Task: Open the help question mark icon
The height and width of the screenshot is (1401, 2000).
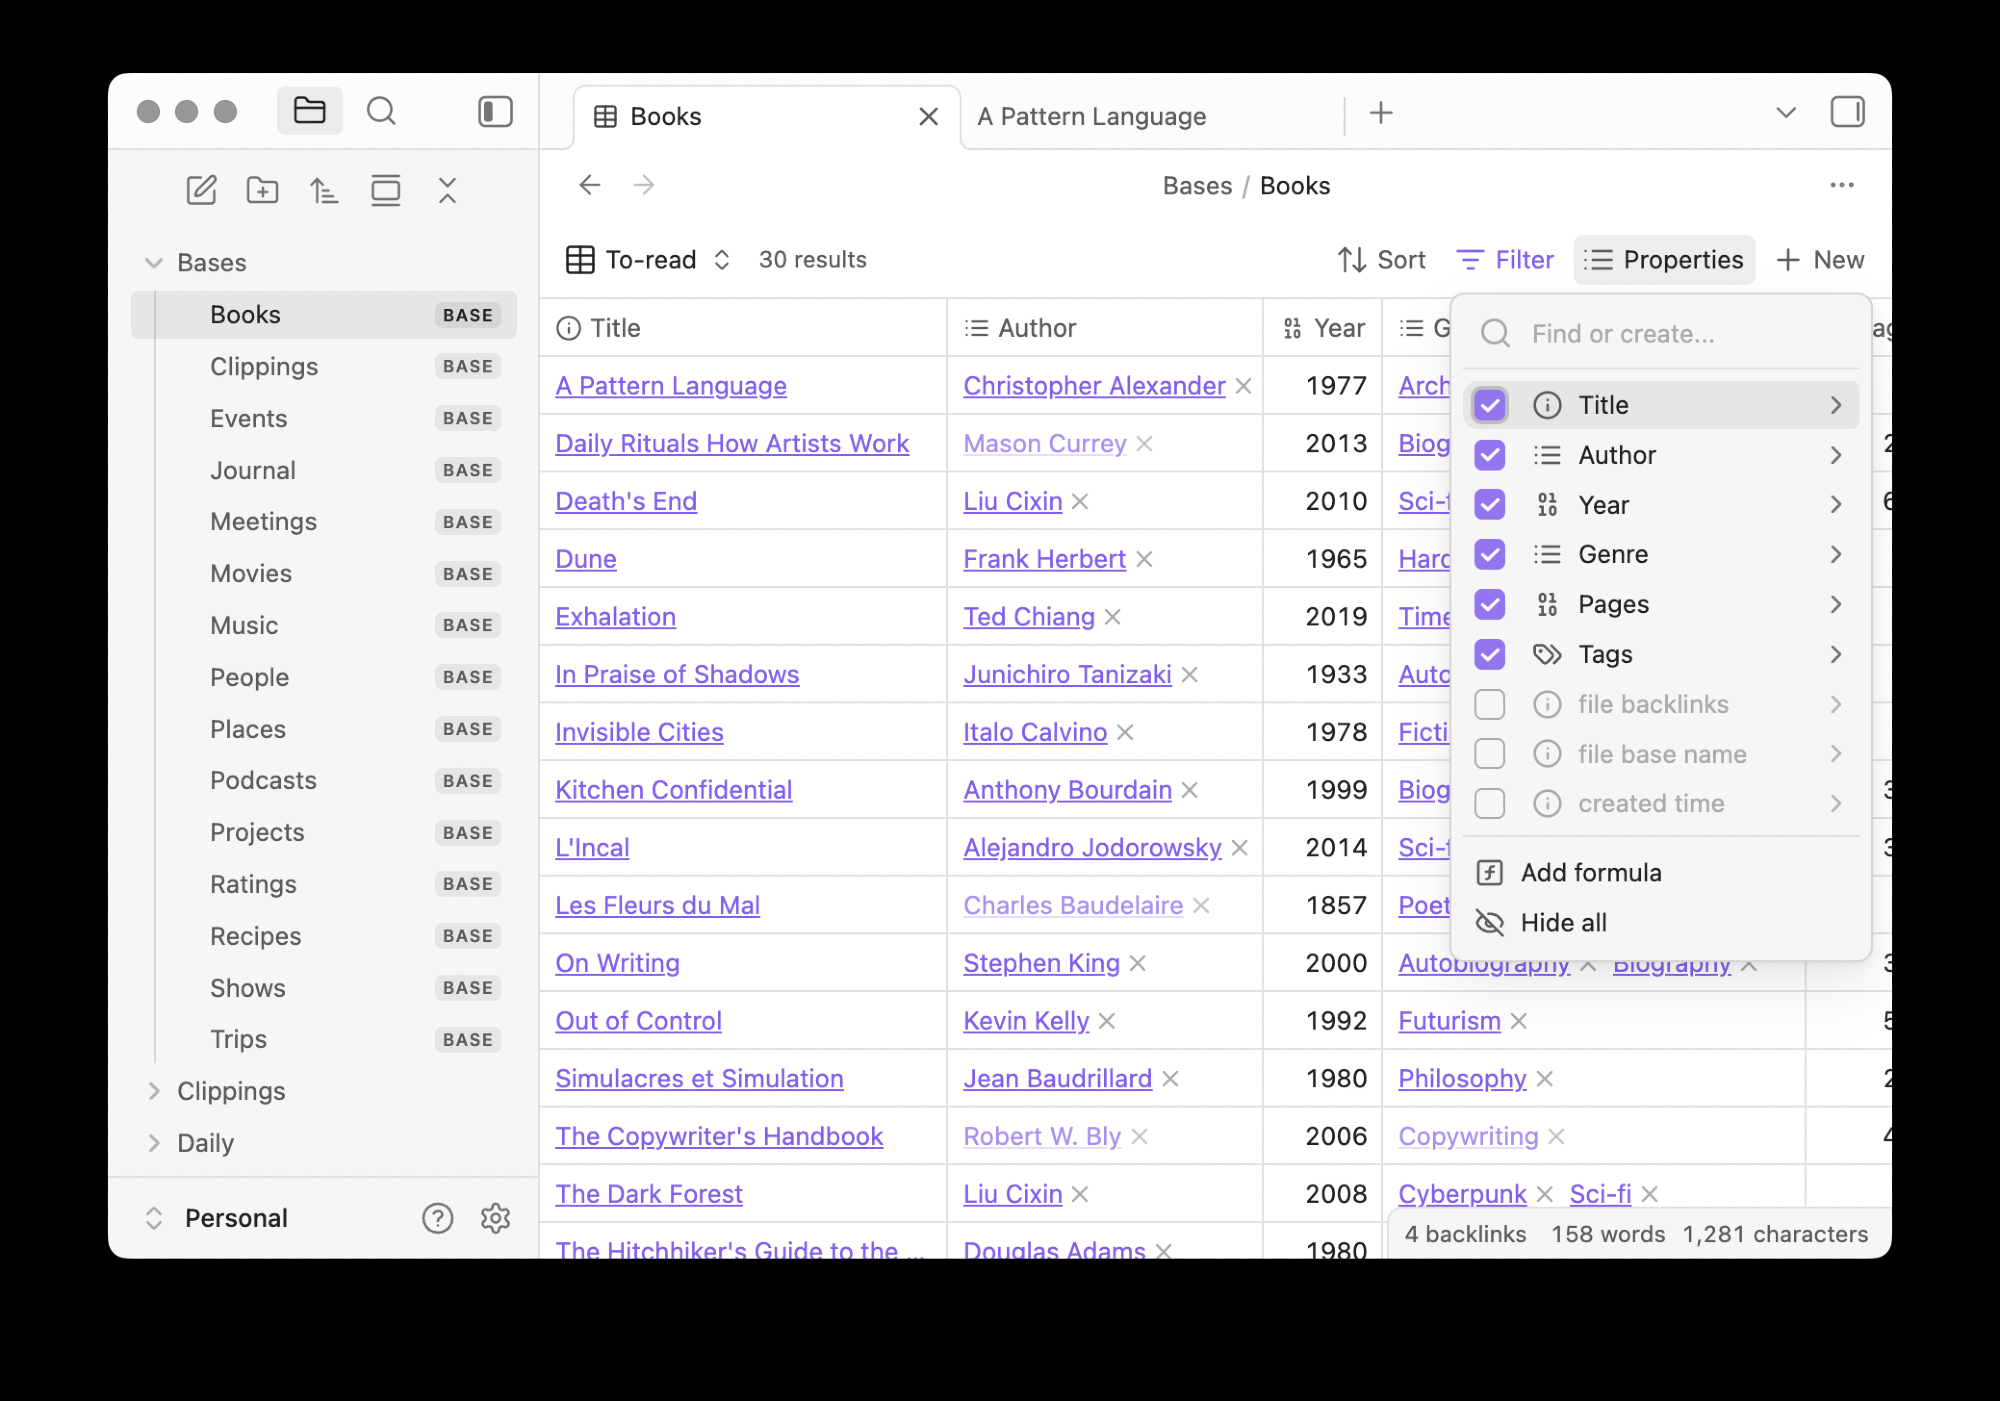Action: pos(437,1217)
